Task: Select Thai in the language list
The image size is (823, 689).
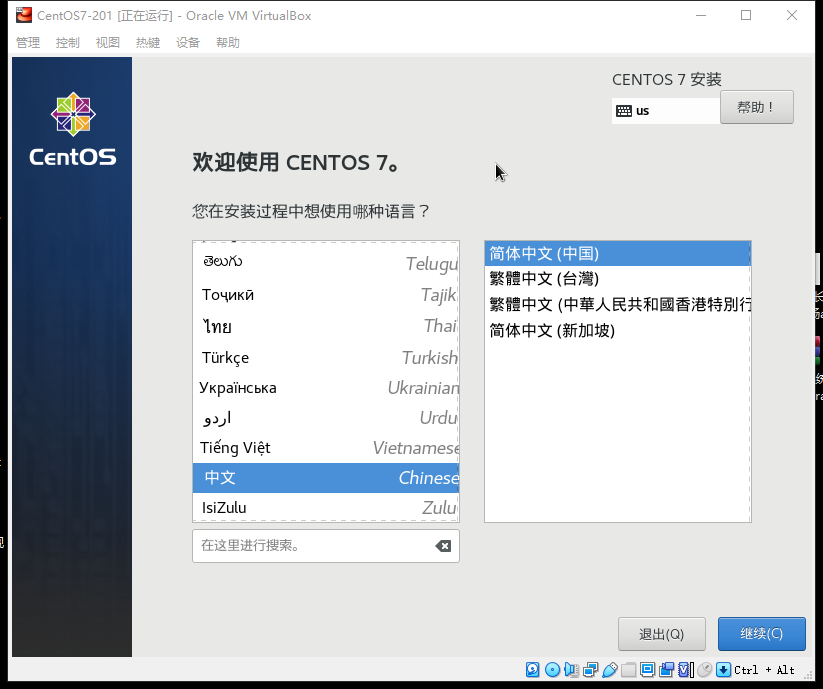Action: pyautogui.click(x=325, y=326)
